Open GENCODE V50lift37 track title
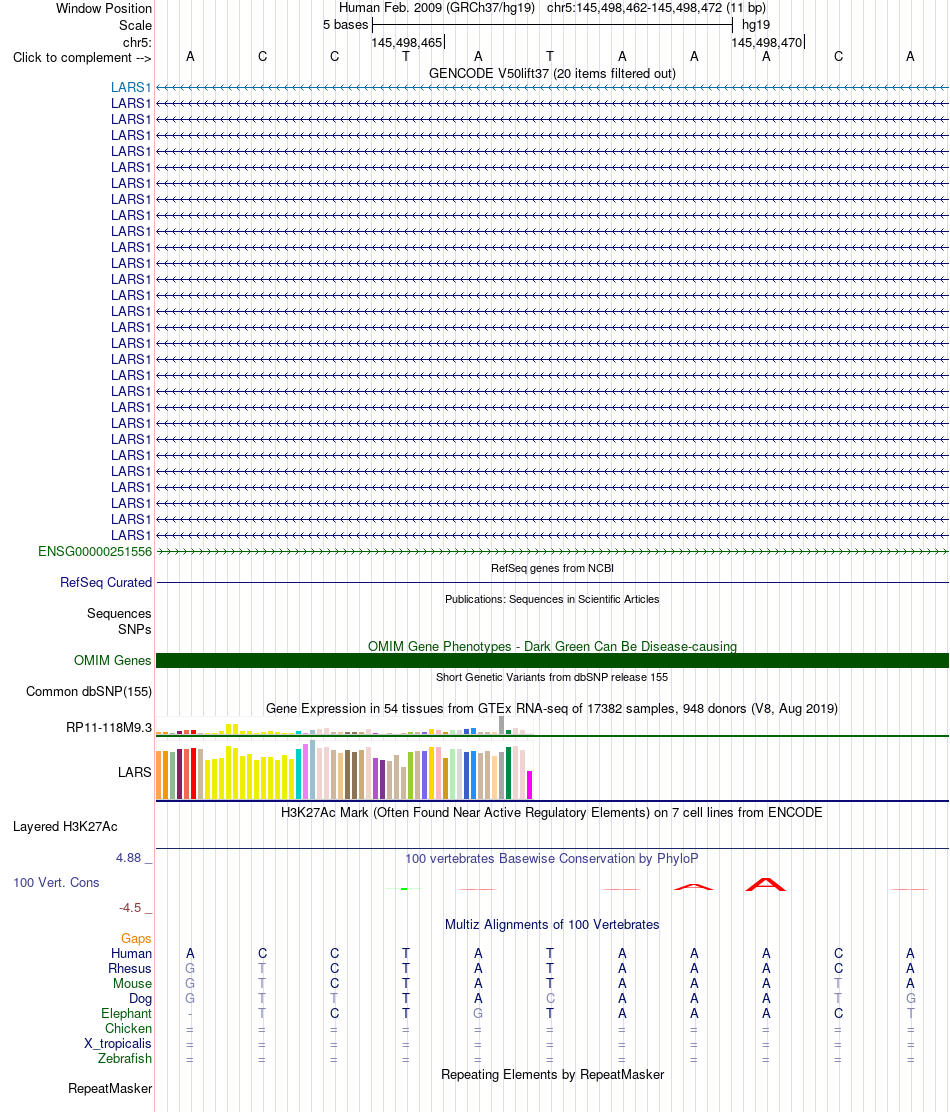The width and height of the screenshot is (950, 1112). point(552,73)
